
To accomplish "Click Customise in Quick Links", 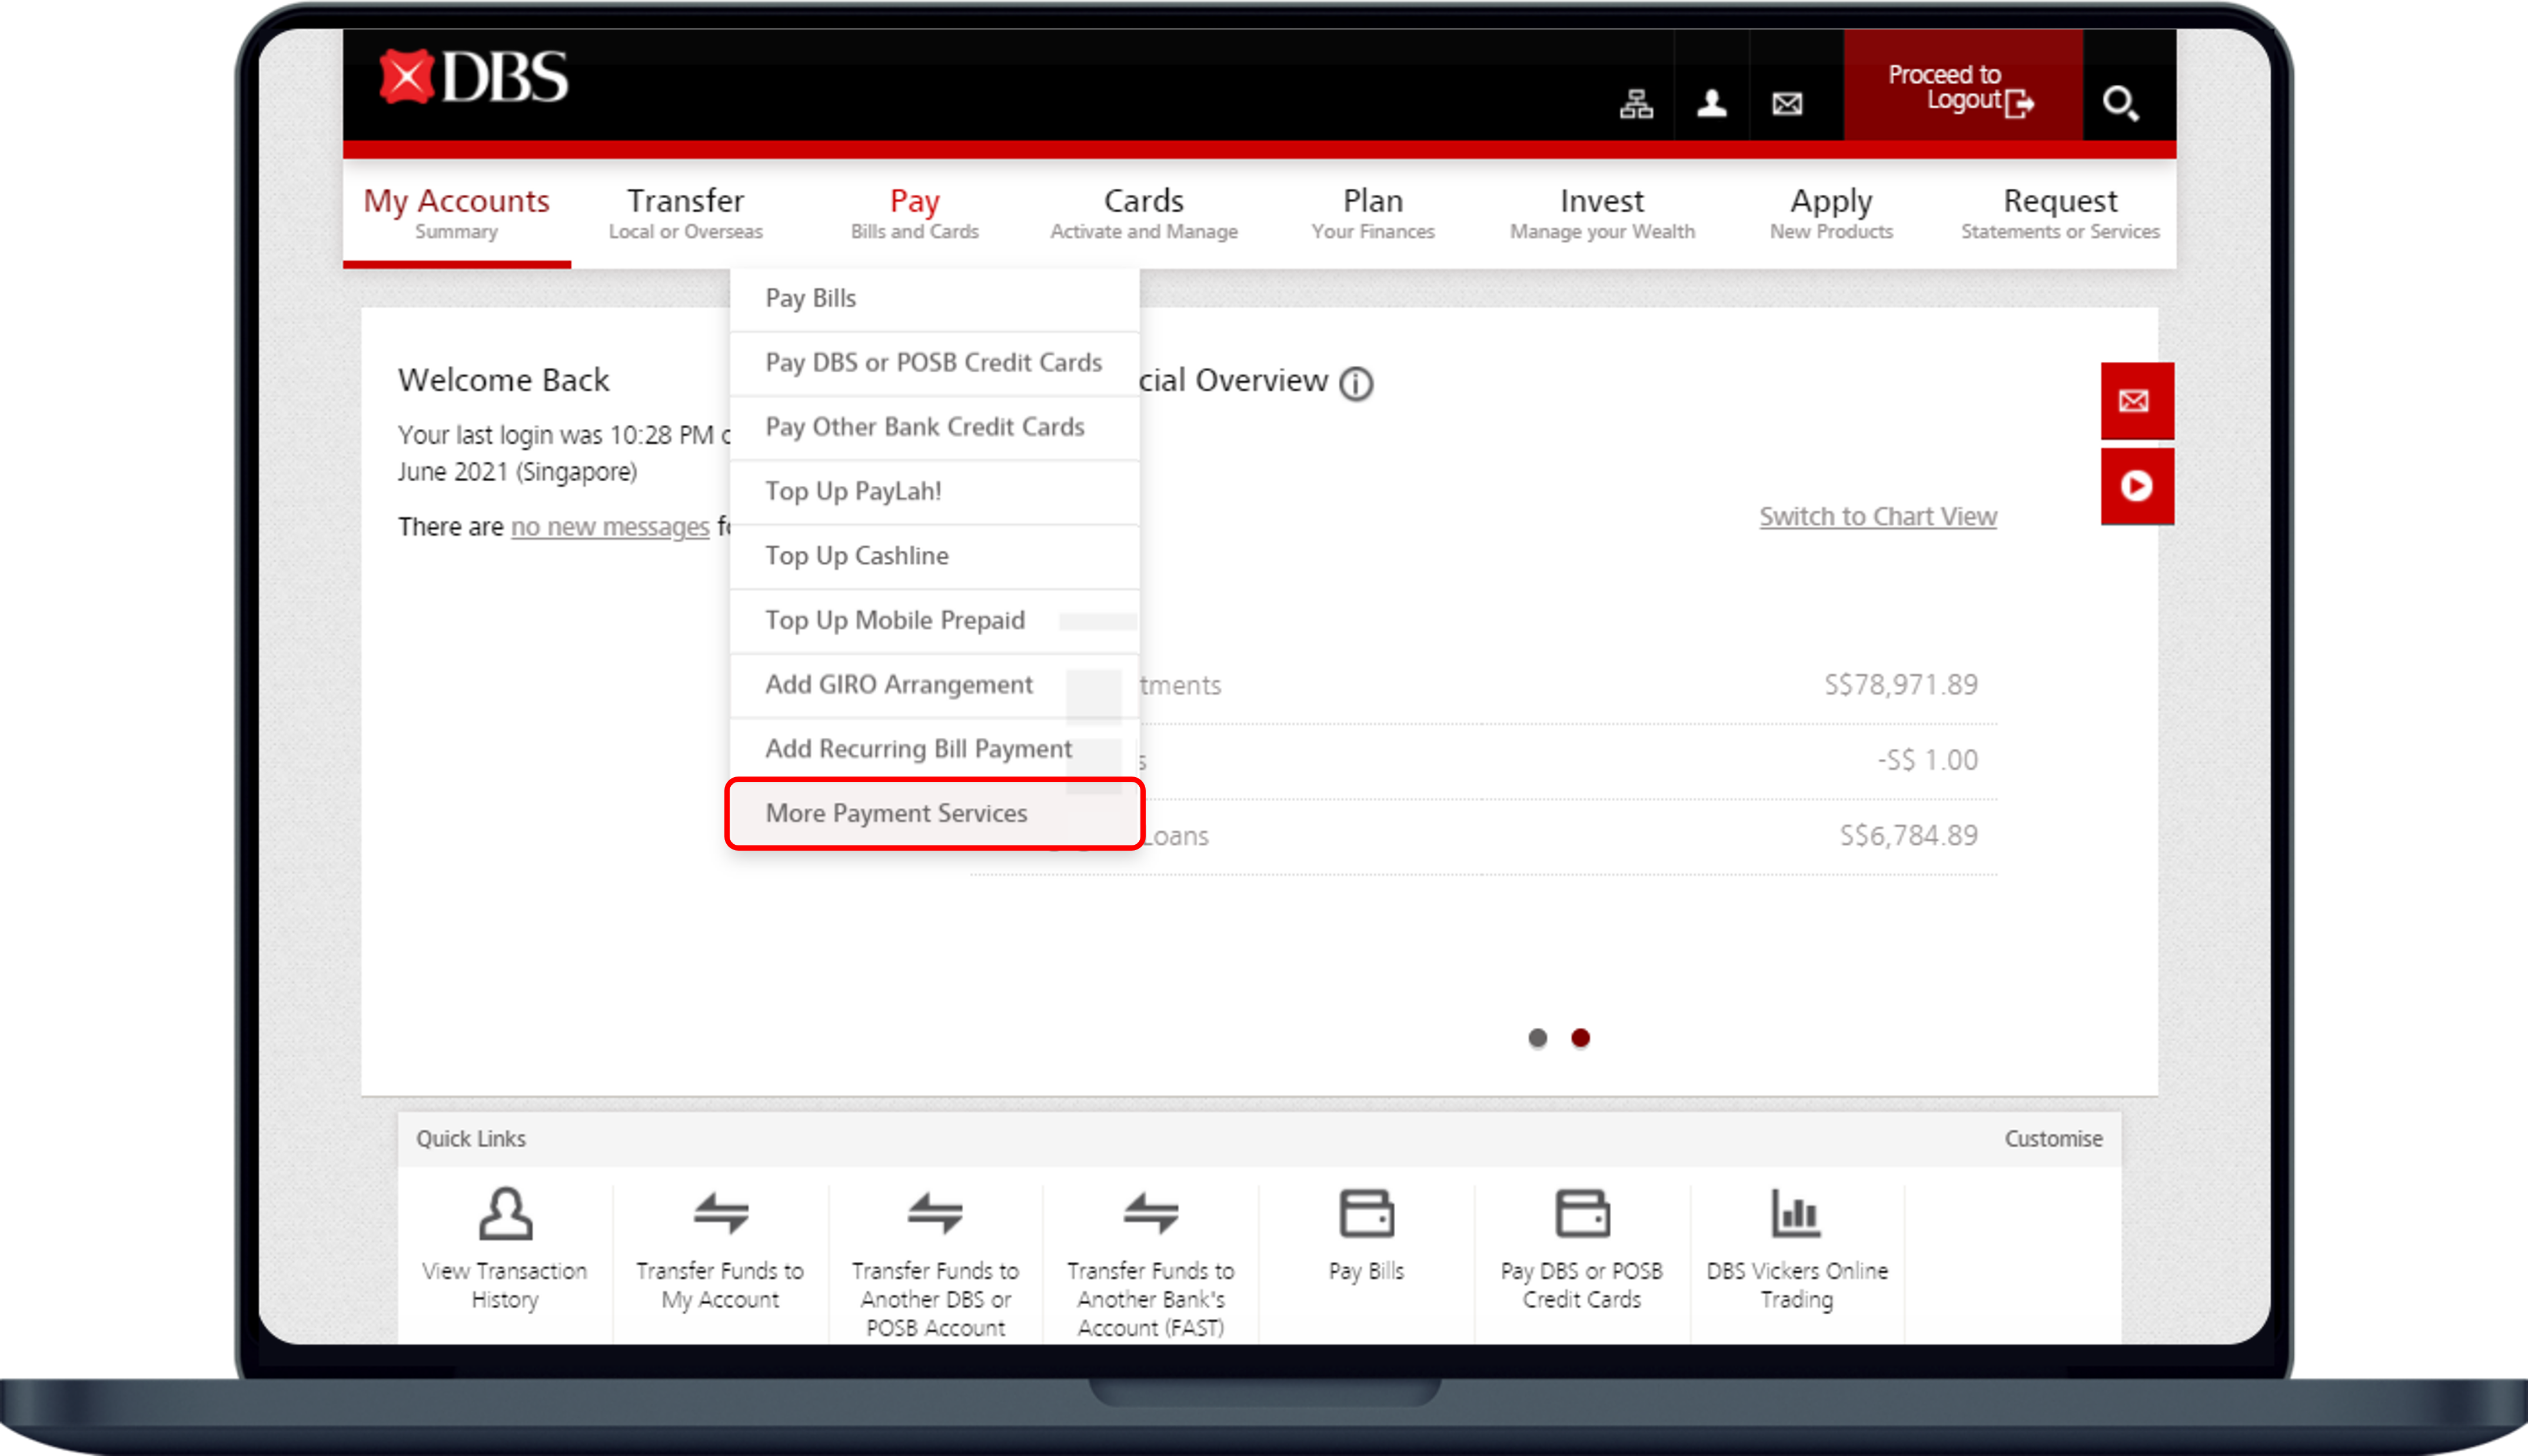I will pos(2053,1139).
